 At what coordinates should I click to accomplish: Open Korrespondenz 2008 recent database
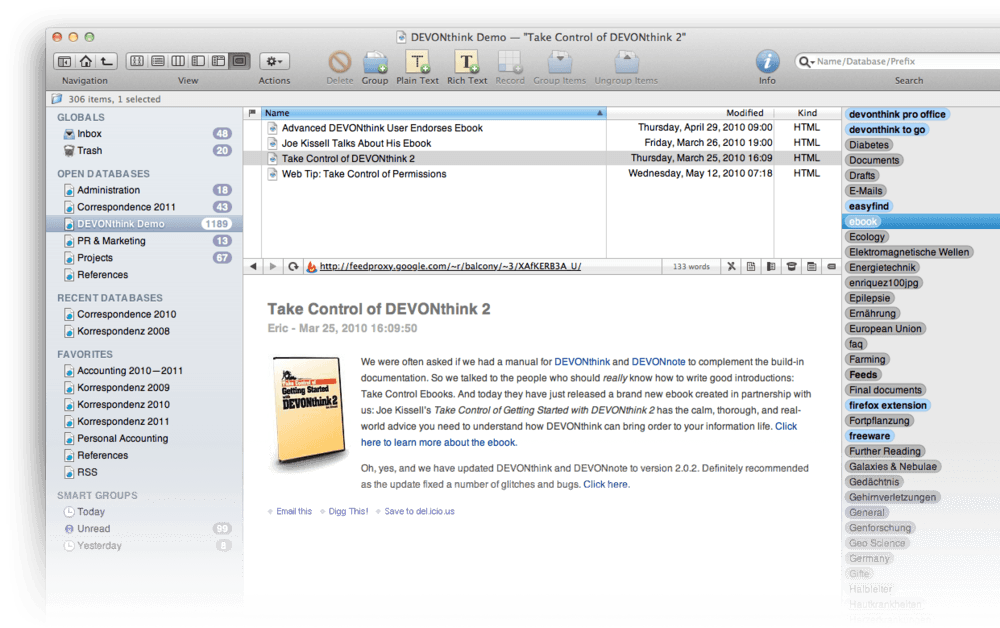[145, 332]
